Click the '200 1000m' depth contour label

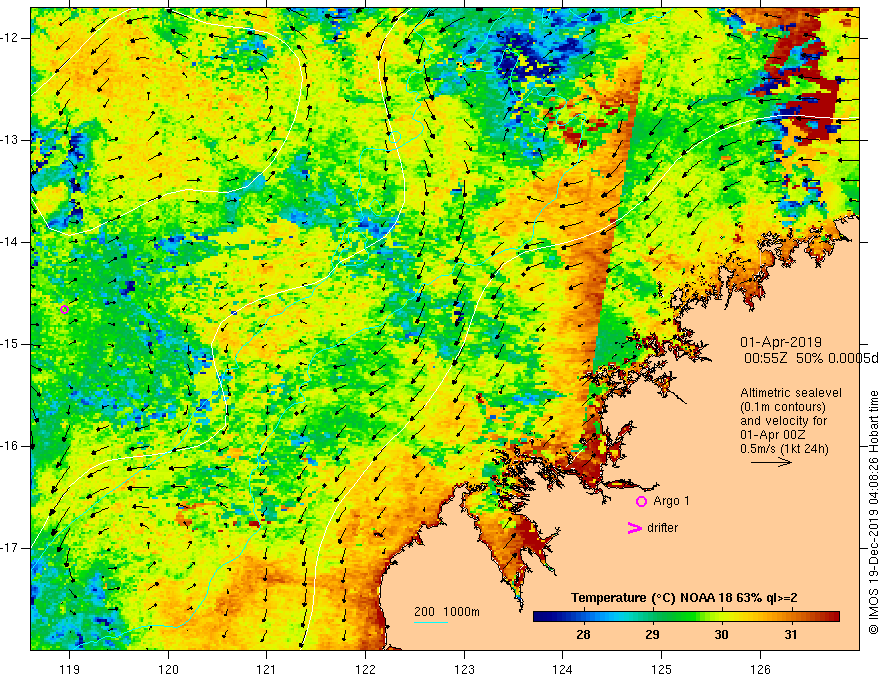(447, 612)
